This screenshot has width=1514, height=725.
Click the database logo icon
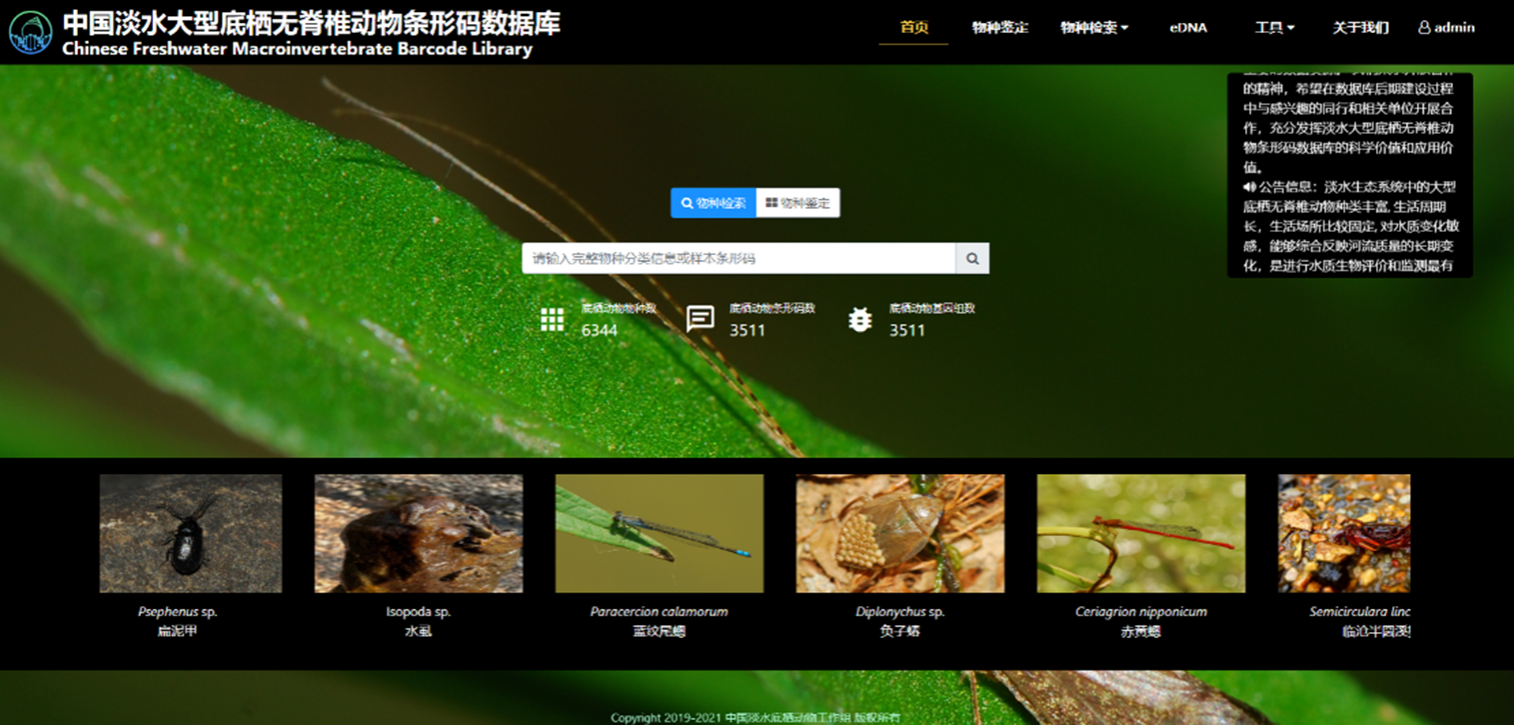point(30,32)
